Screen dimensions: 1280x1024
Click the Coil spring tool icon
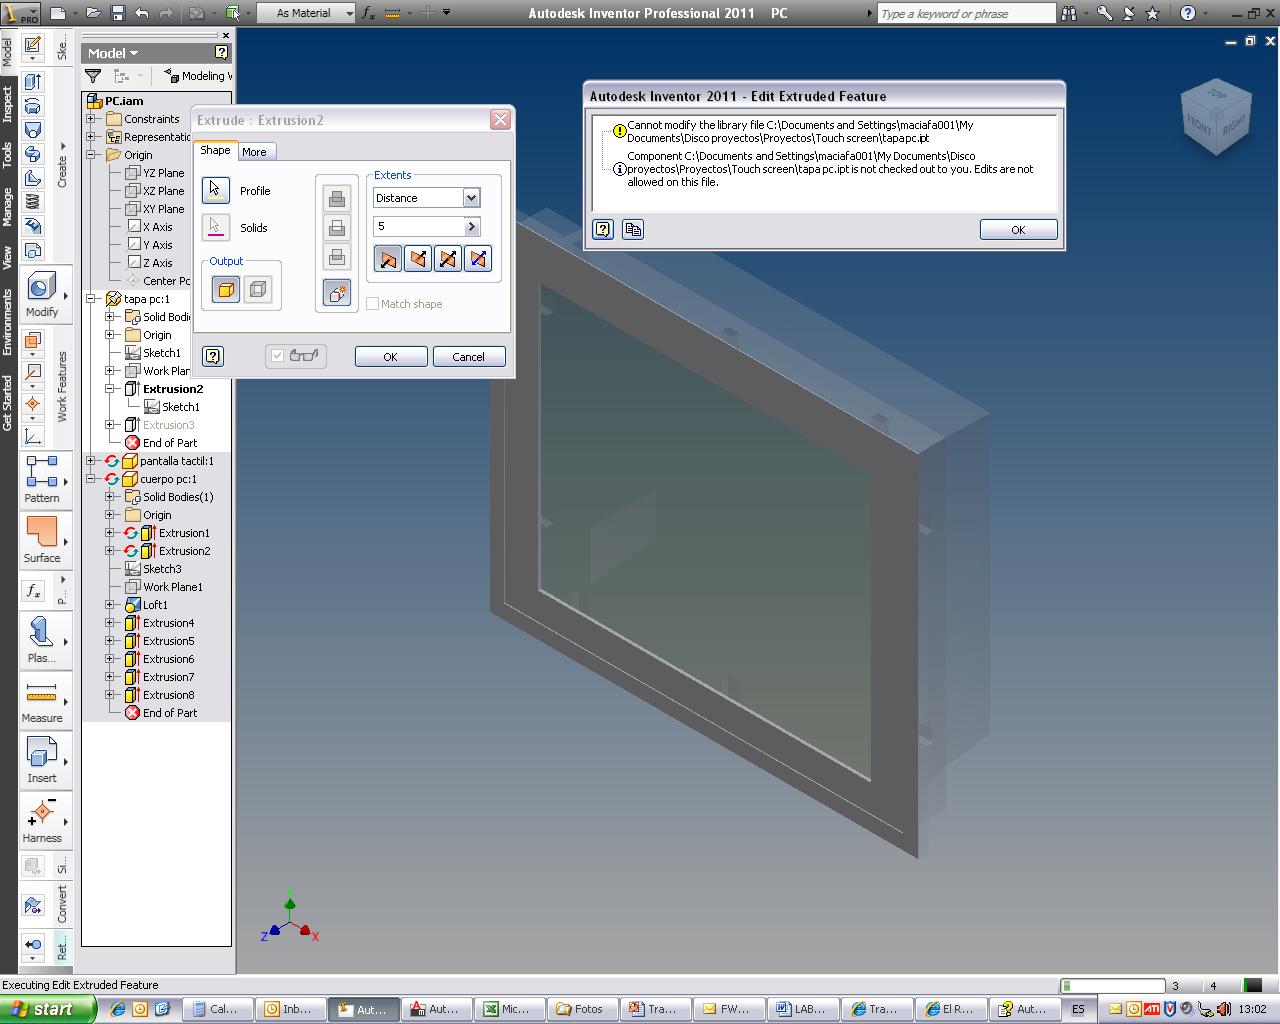click(x=33, y=202)
